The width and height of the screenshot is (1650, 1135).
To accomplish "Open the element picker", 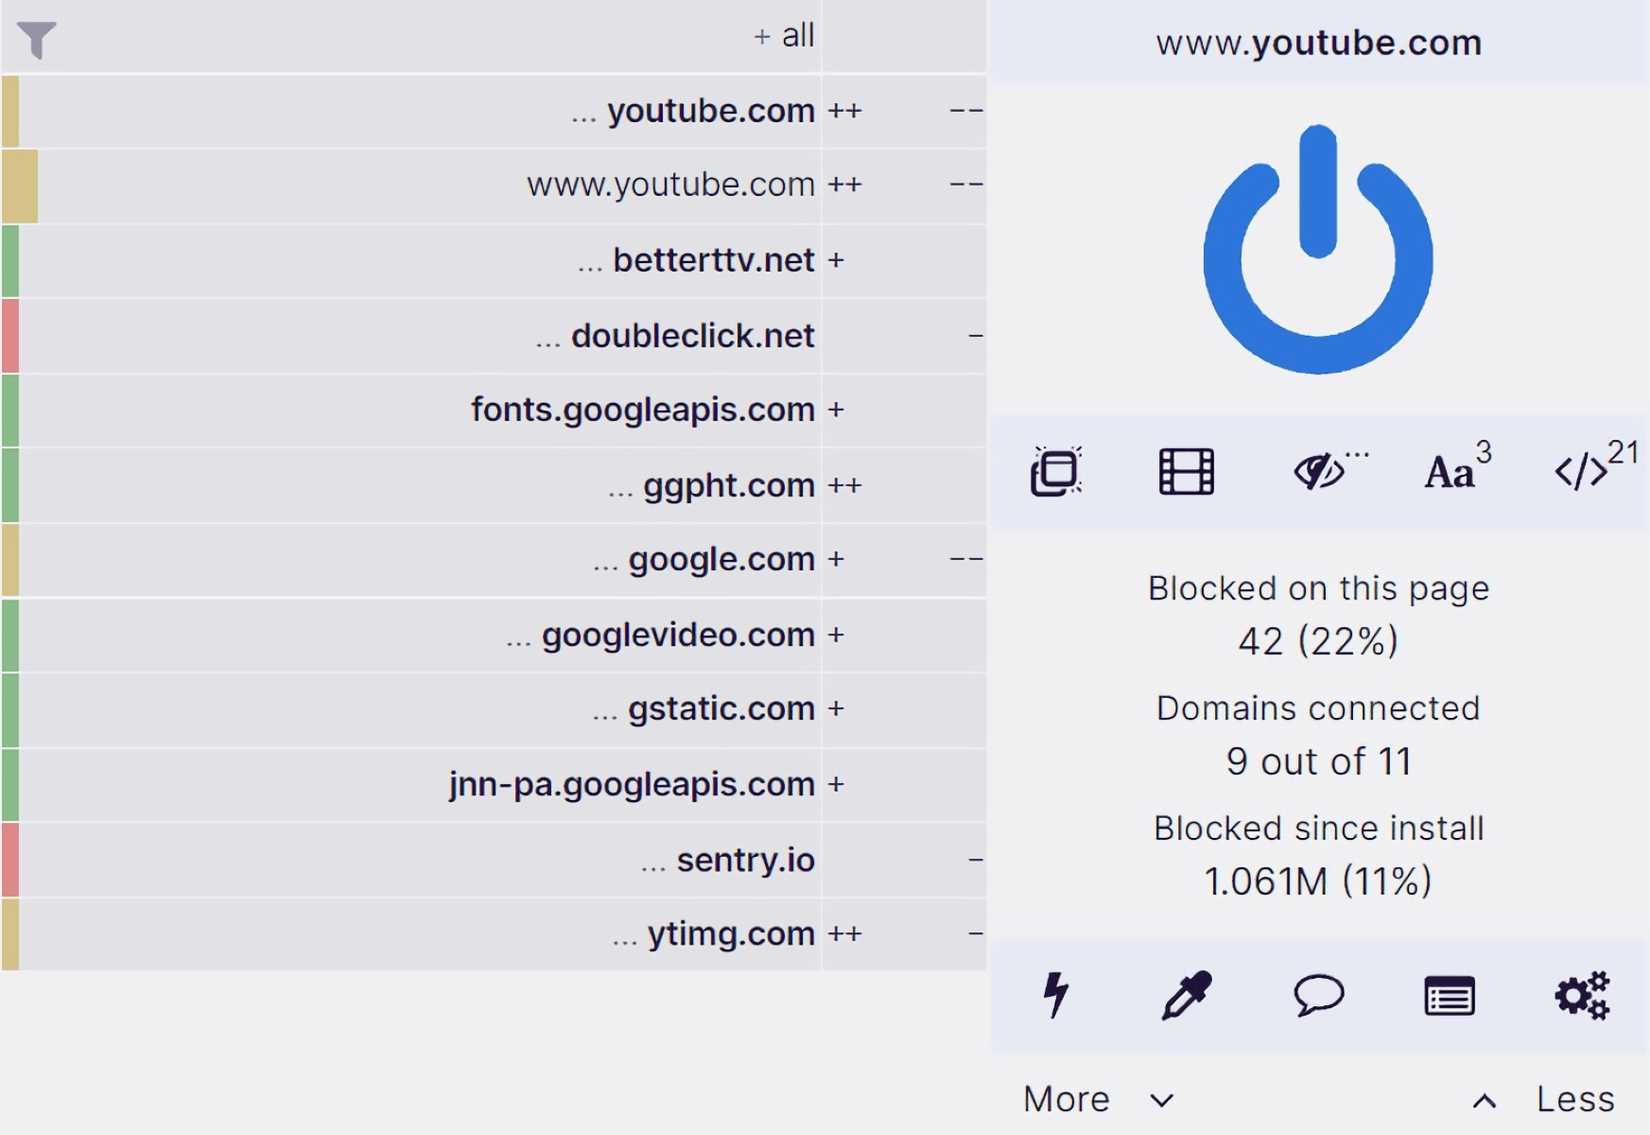I will coord(1185,995).
